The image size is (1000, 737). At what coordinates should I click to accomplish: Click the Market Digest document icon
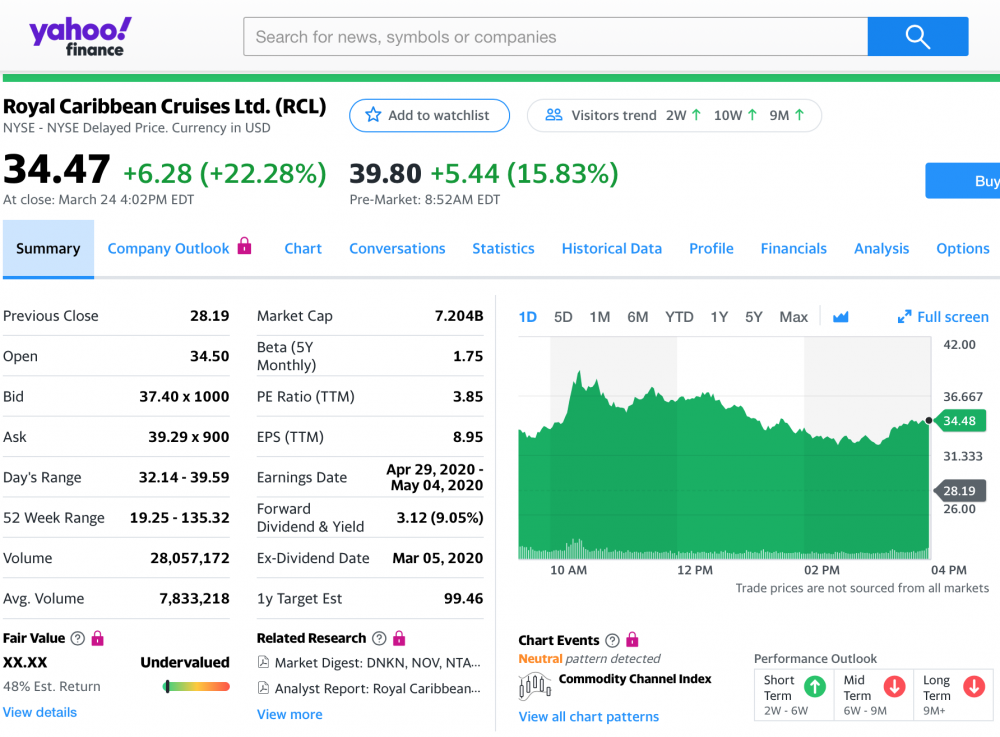tap(263, 662)
